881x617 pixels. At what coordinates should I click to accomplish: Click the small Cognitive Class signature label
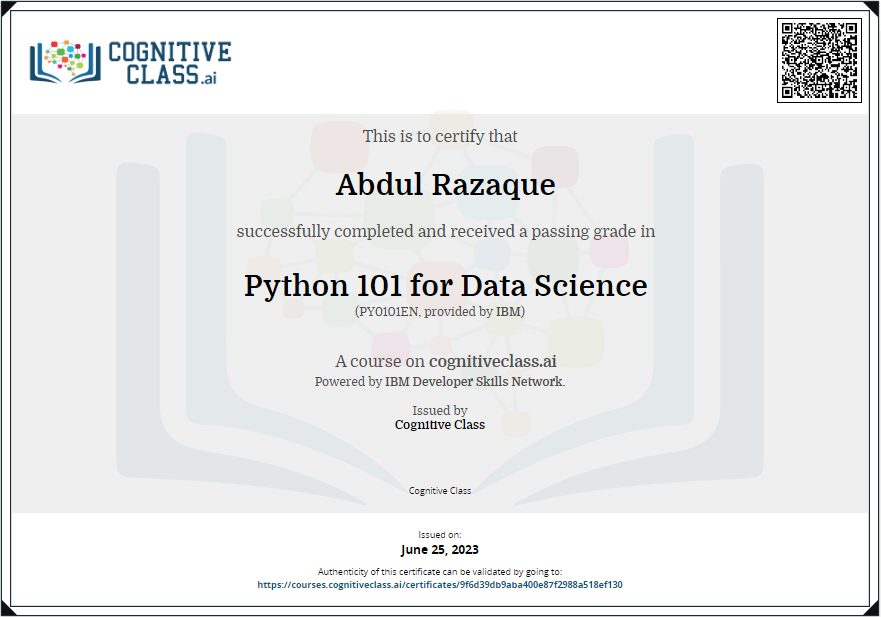pyautogui.click(x=440, y=491)
